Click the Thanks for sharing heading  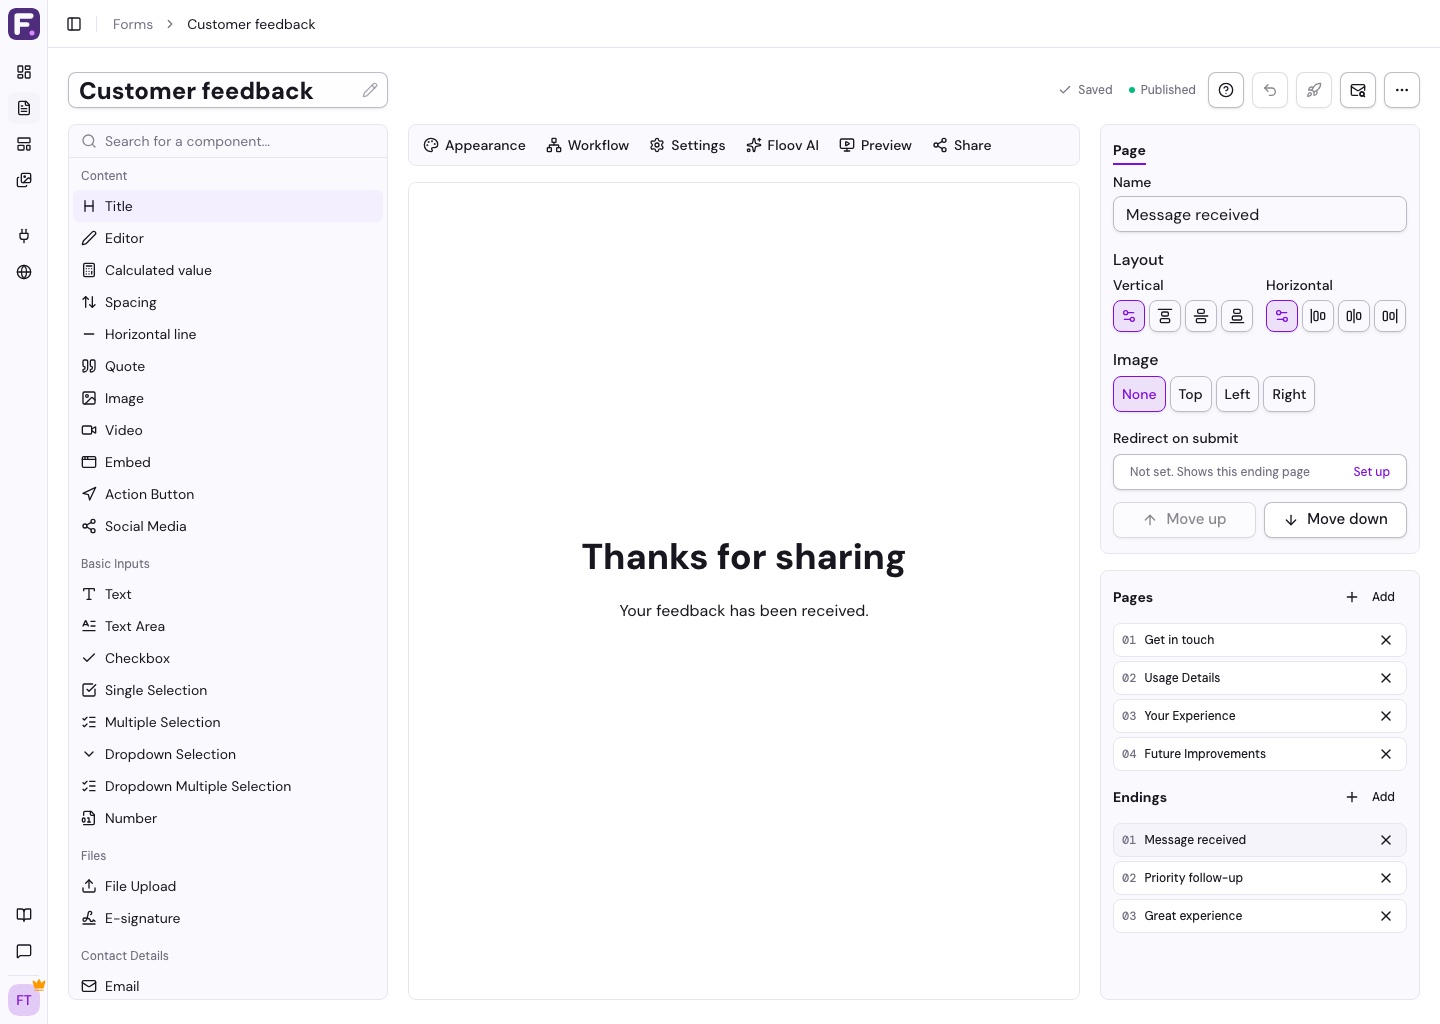(744, 557)
